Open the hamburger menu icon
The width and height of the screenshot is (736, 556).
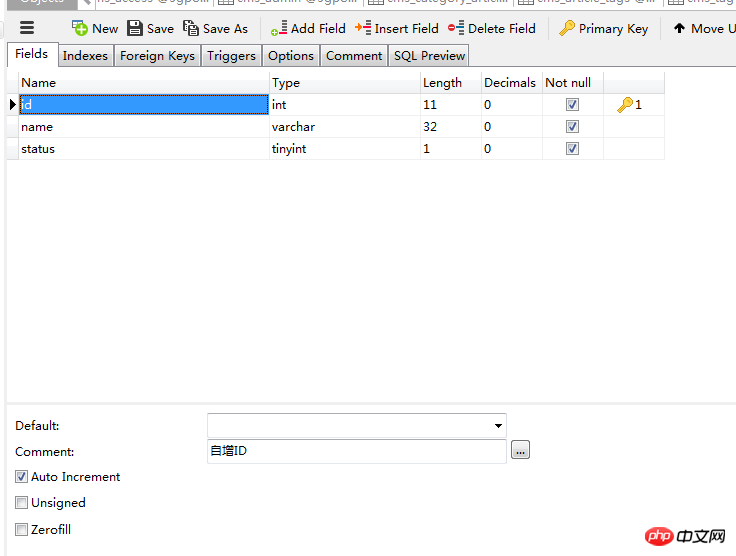tap(27, 28)
